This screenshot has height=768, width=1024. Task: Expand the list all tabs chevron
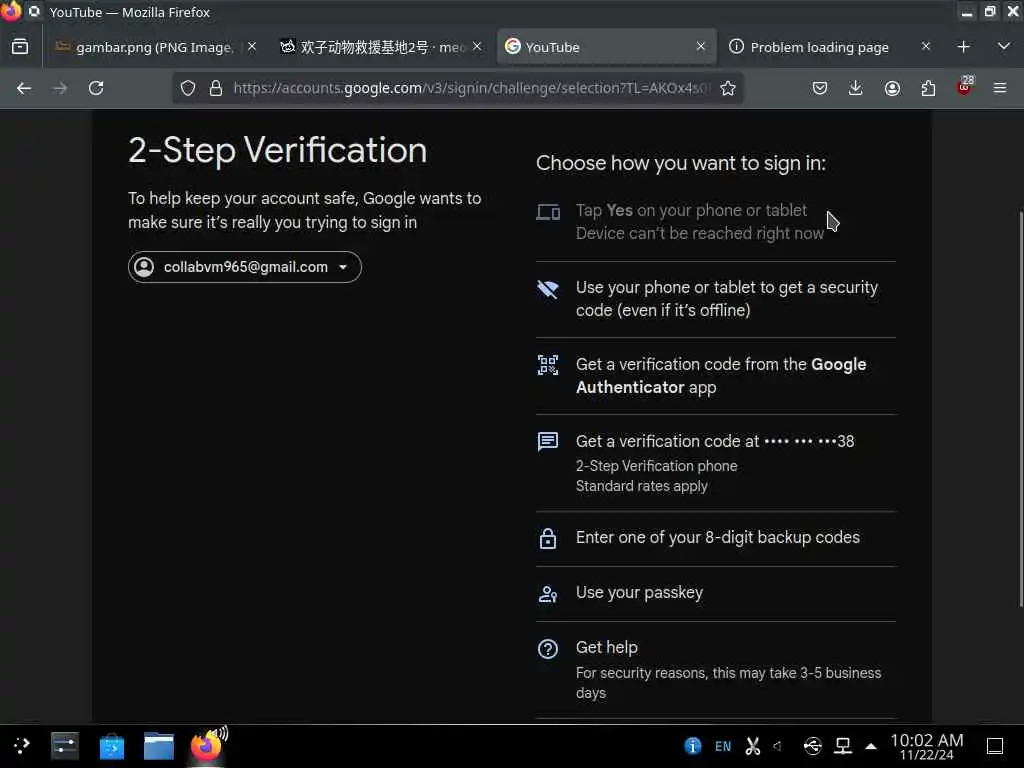(1004, 47)
